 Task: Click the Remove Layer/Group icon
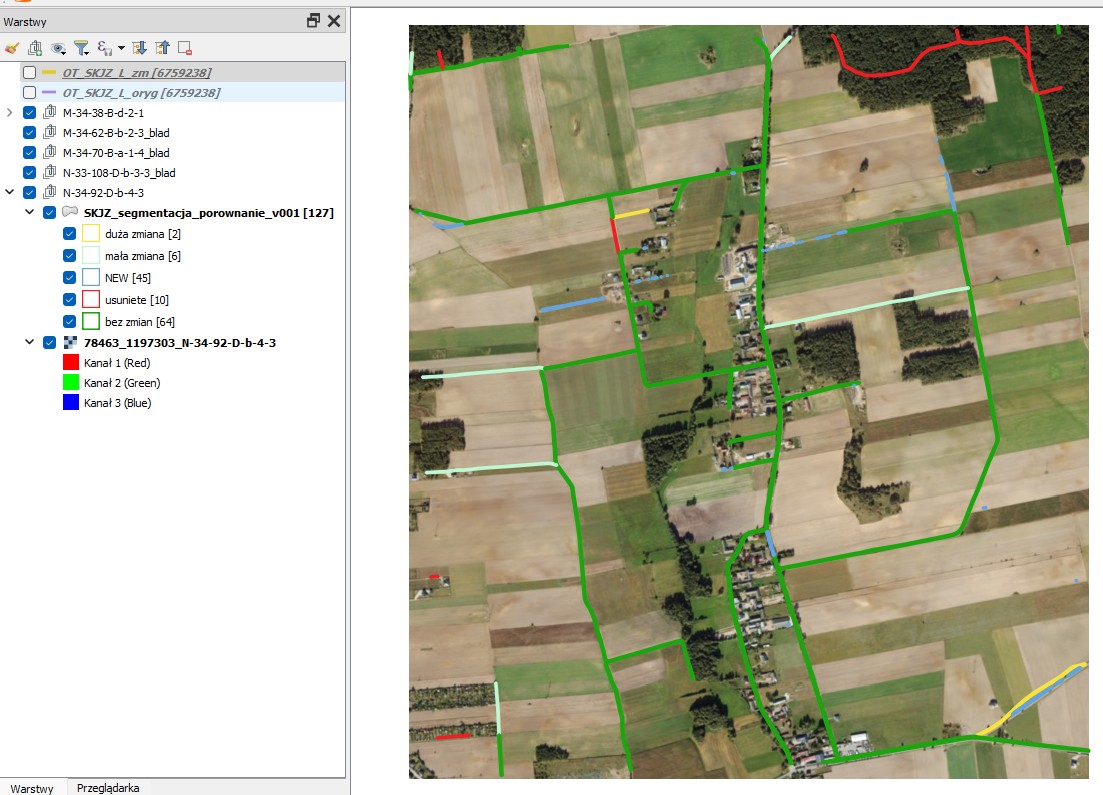pyautogui.click(x=185, y=47)
